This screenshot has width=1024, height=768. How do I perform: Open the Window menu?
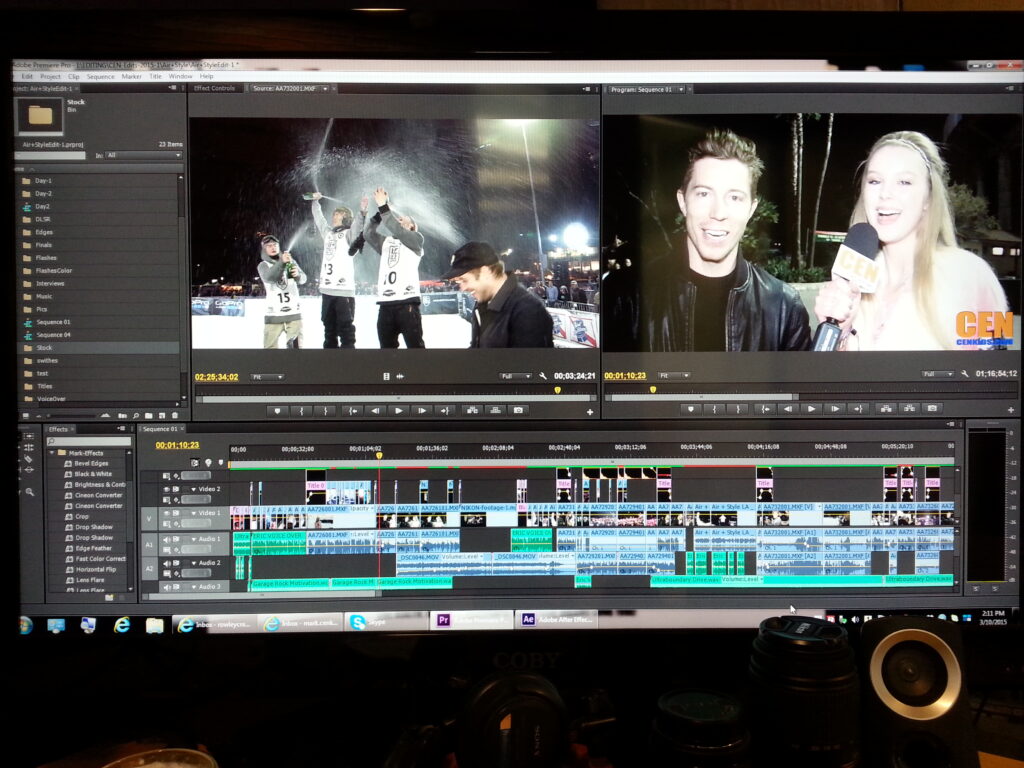coord(180,76)
